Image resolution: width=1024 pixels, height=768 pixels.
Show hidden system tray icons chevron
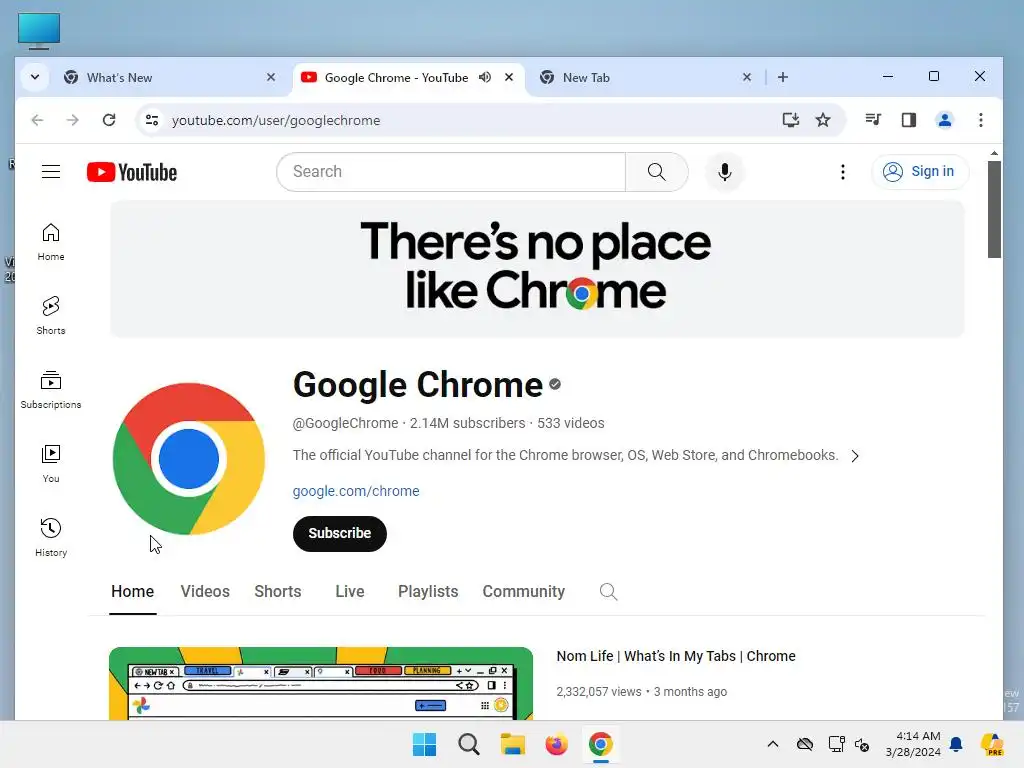coord(773,744)
